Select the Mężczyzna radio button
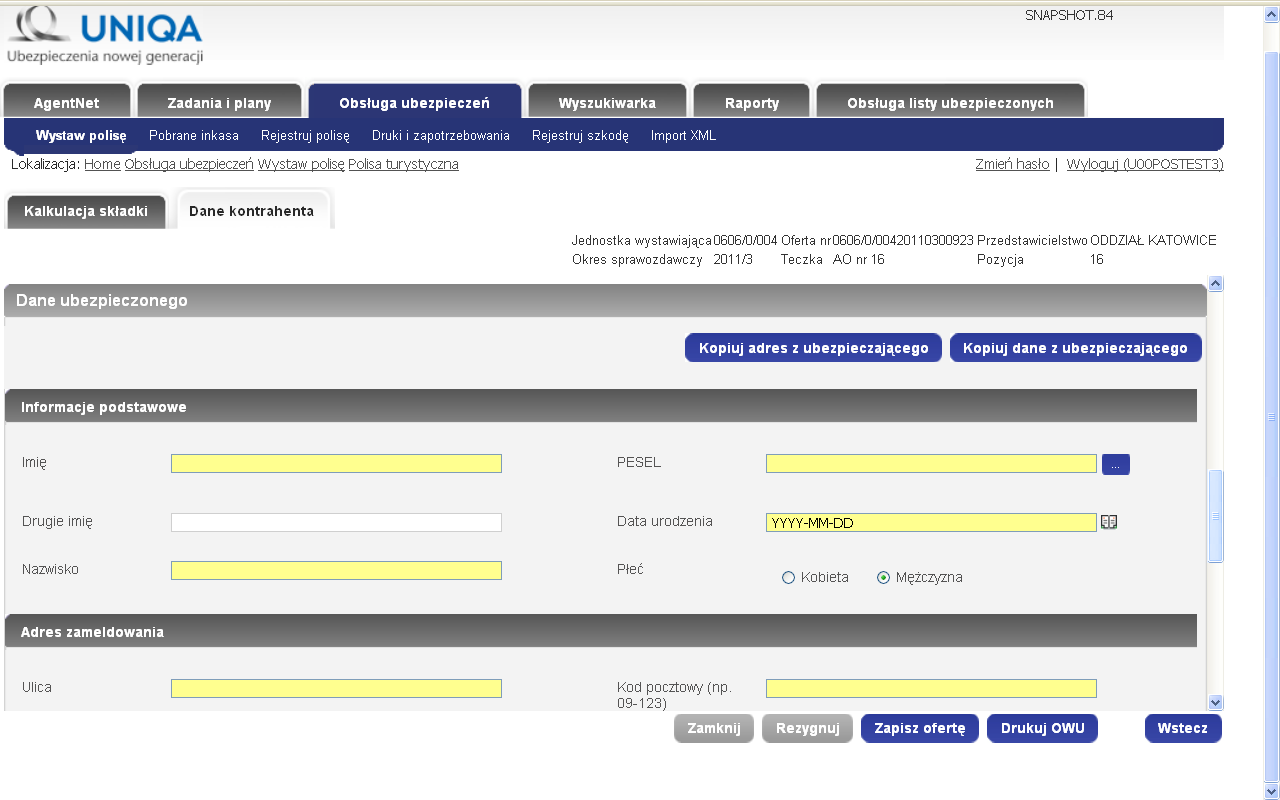 (883, 577)
